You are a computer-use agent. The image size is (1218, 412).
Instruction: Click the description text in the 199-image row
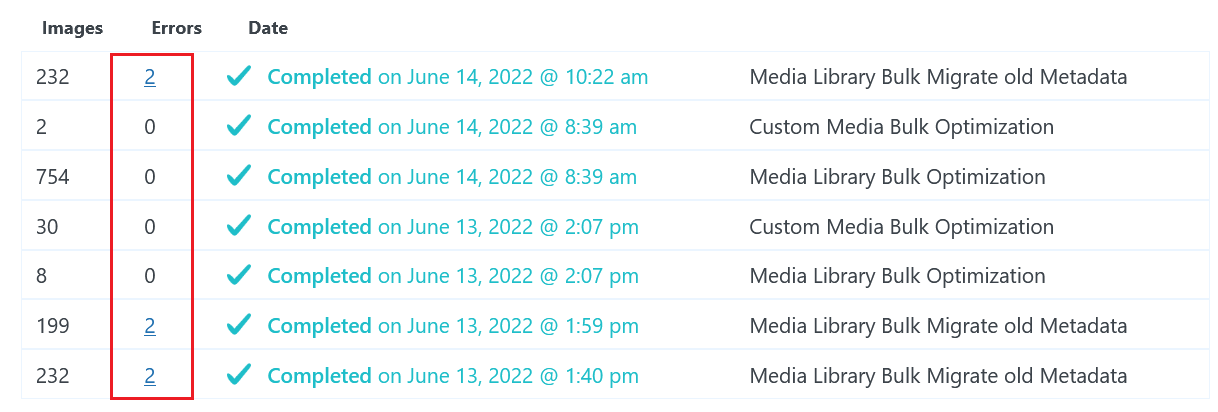(x=938, y=326)
